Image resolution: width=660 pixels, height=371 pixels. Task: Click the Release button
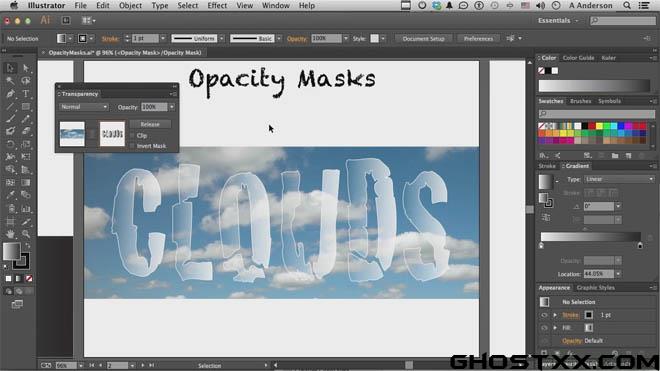(150, 124)
